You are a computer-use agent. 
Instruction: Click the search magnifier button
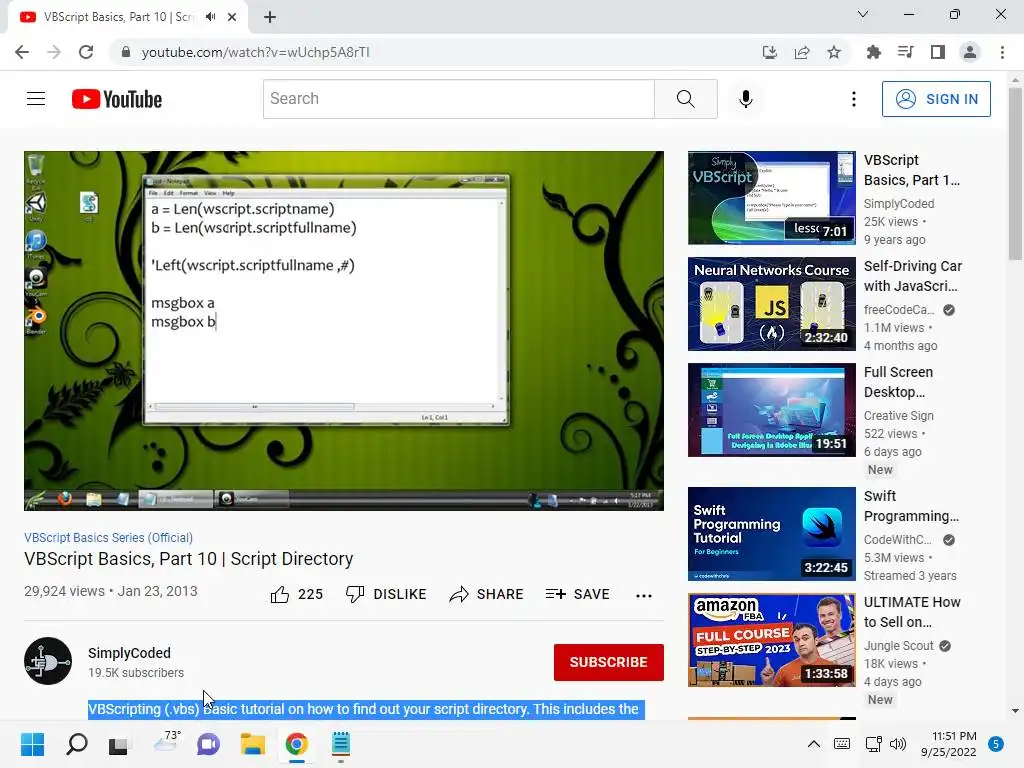686,99
